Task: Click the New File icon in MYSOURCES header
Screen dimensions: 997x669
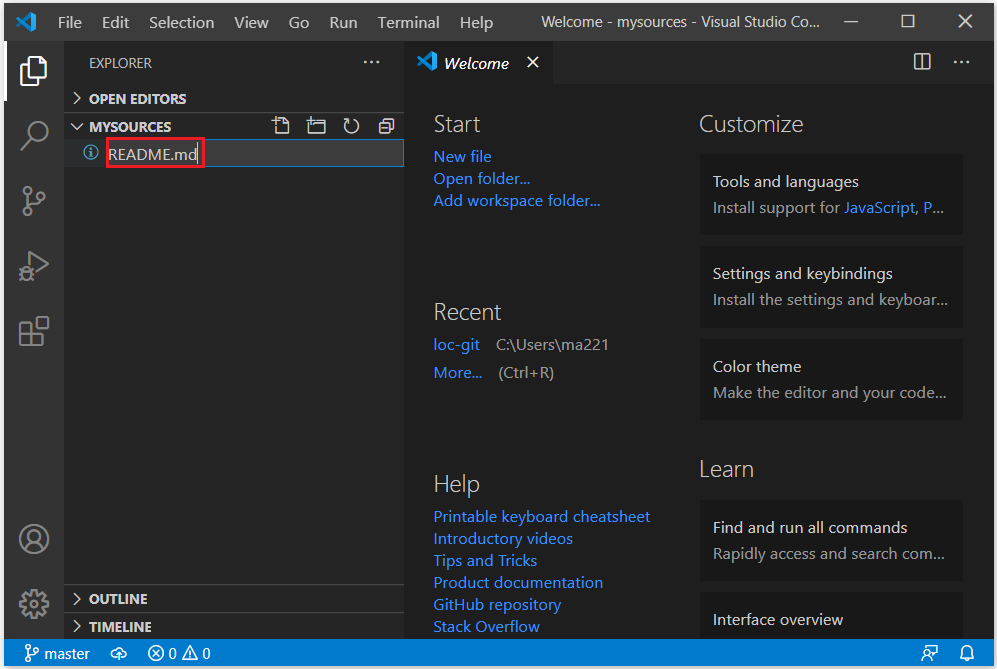Action: tap(281, 126)
